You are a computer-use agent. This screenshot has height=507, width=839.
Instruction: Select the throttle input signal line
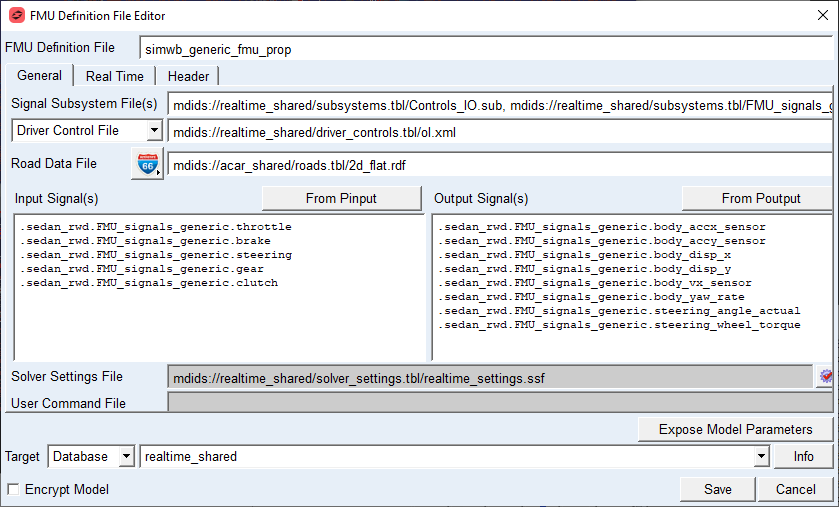click(x=156, y=227)
